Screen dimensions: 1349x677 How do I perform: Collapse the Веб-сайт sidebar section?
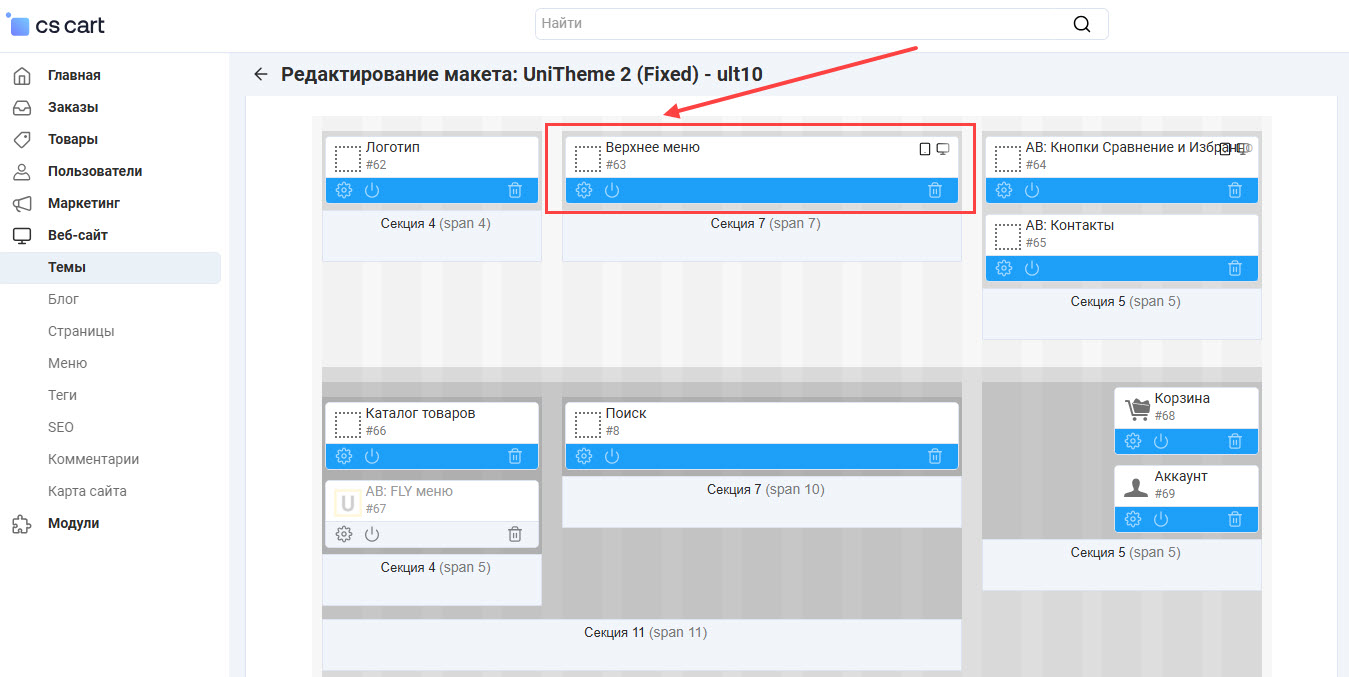(77, 235)
